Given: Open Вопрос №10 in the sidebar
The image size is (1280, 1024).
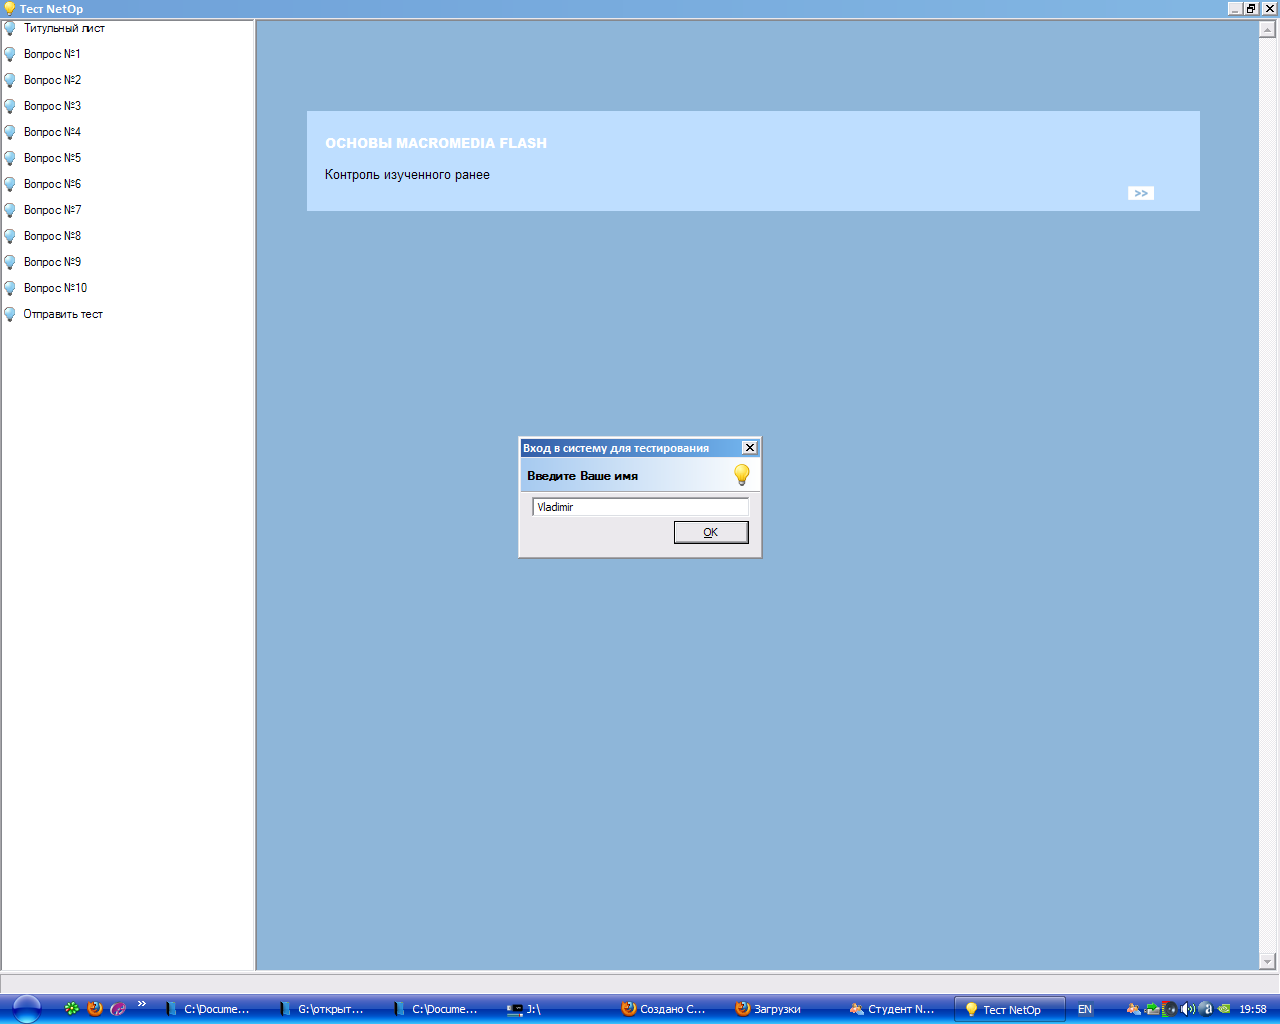Looking at the screenshot, I should click(55, 288).
